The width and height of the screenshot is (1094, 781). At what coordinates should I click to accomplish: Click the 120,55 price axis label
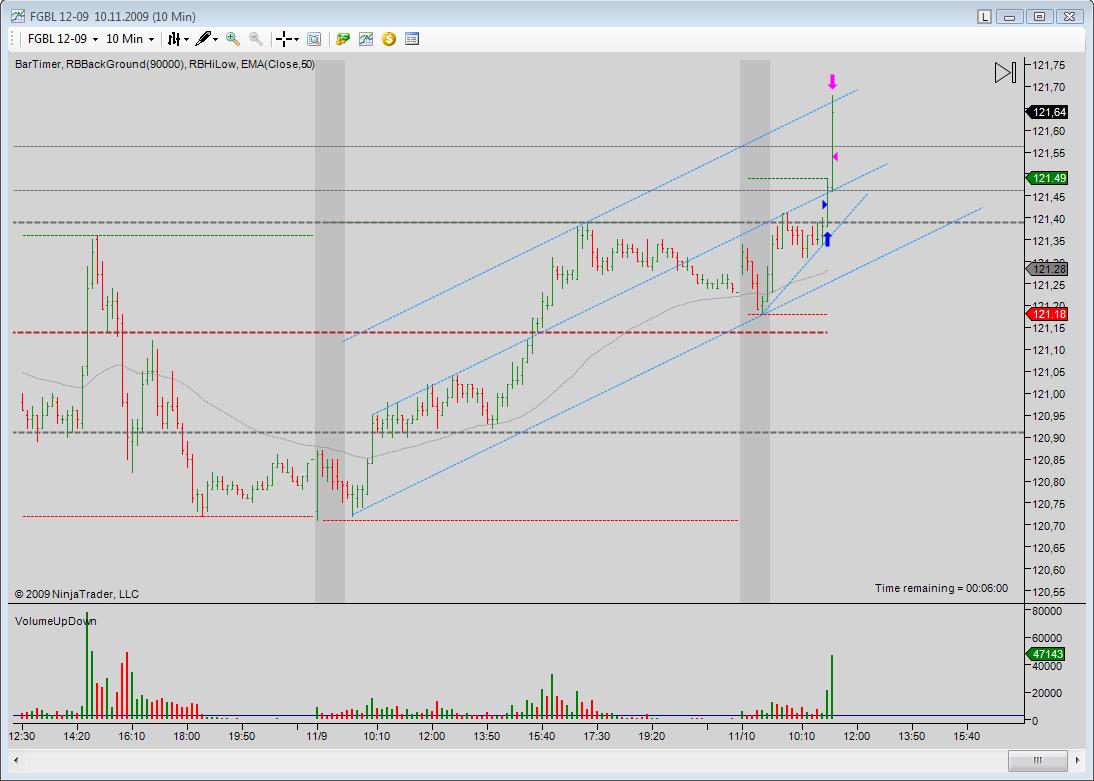[1049, 592]
